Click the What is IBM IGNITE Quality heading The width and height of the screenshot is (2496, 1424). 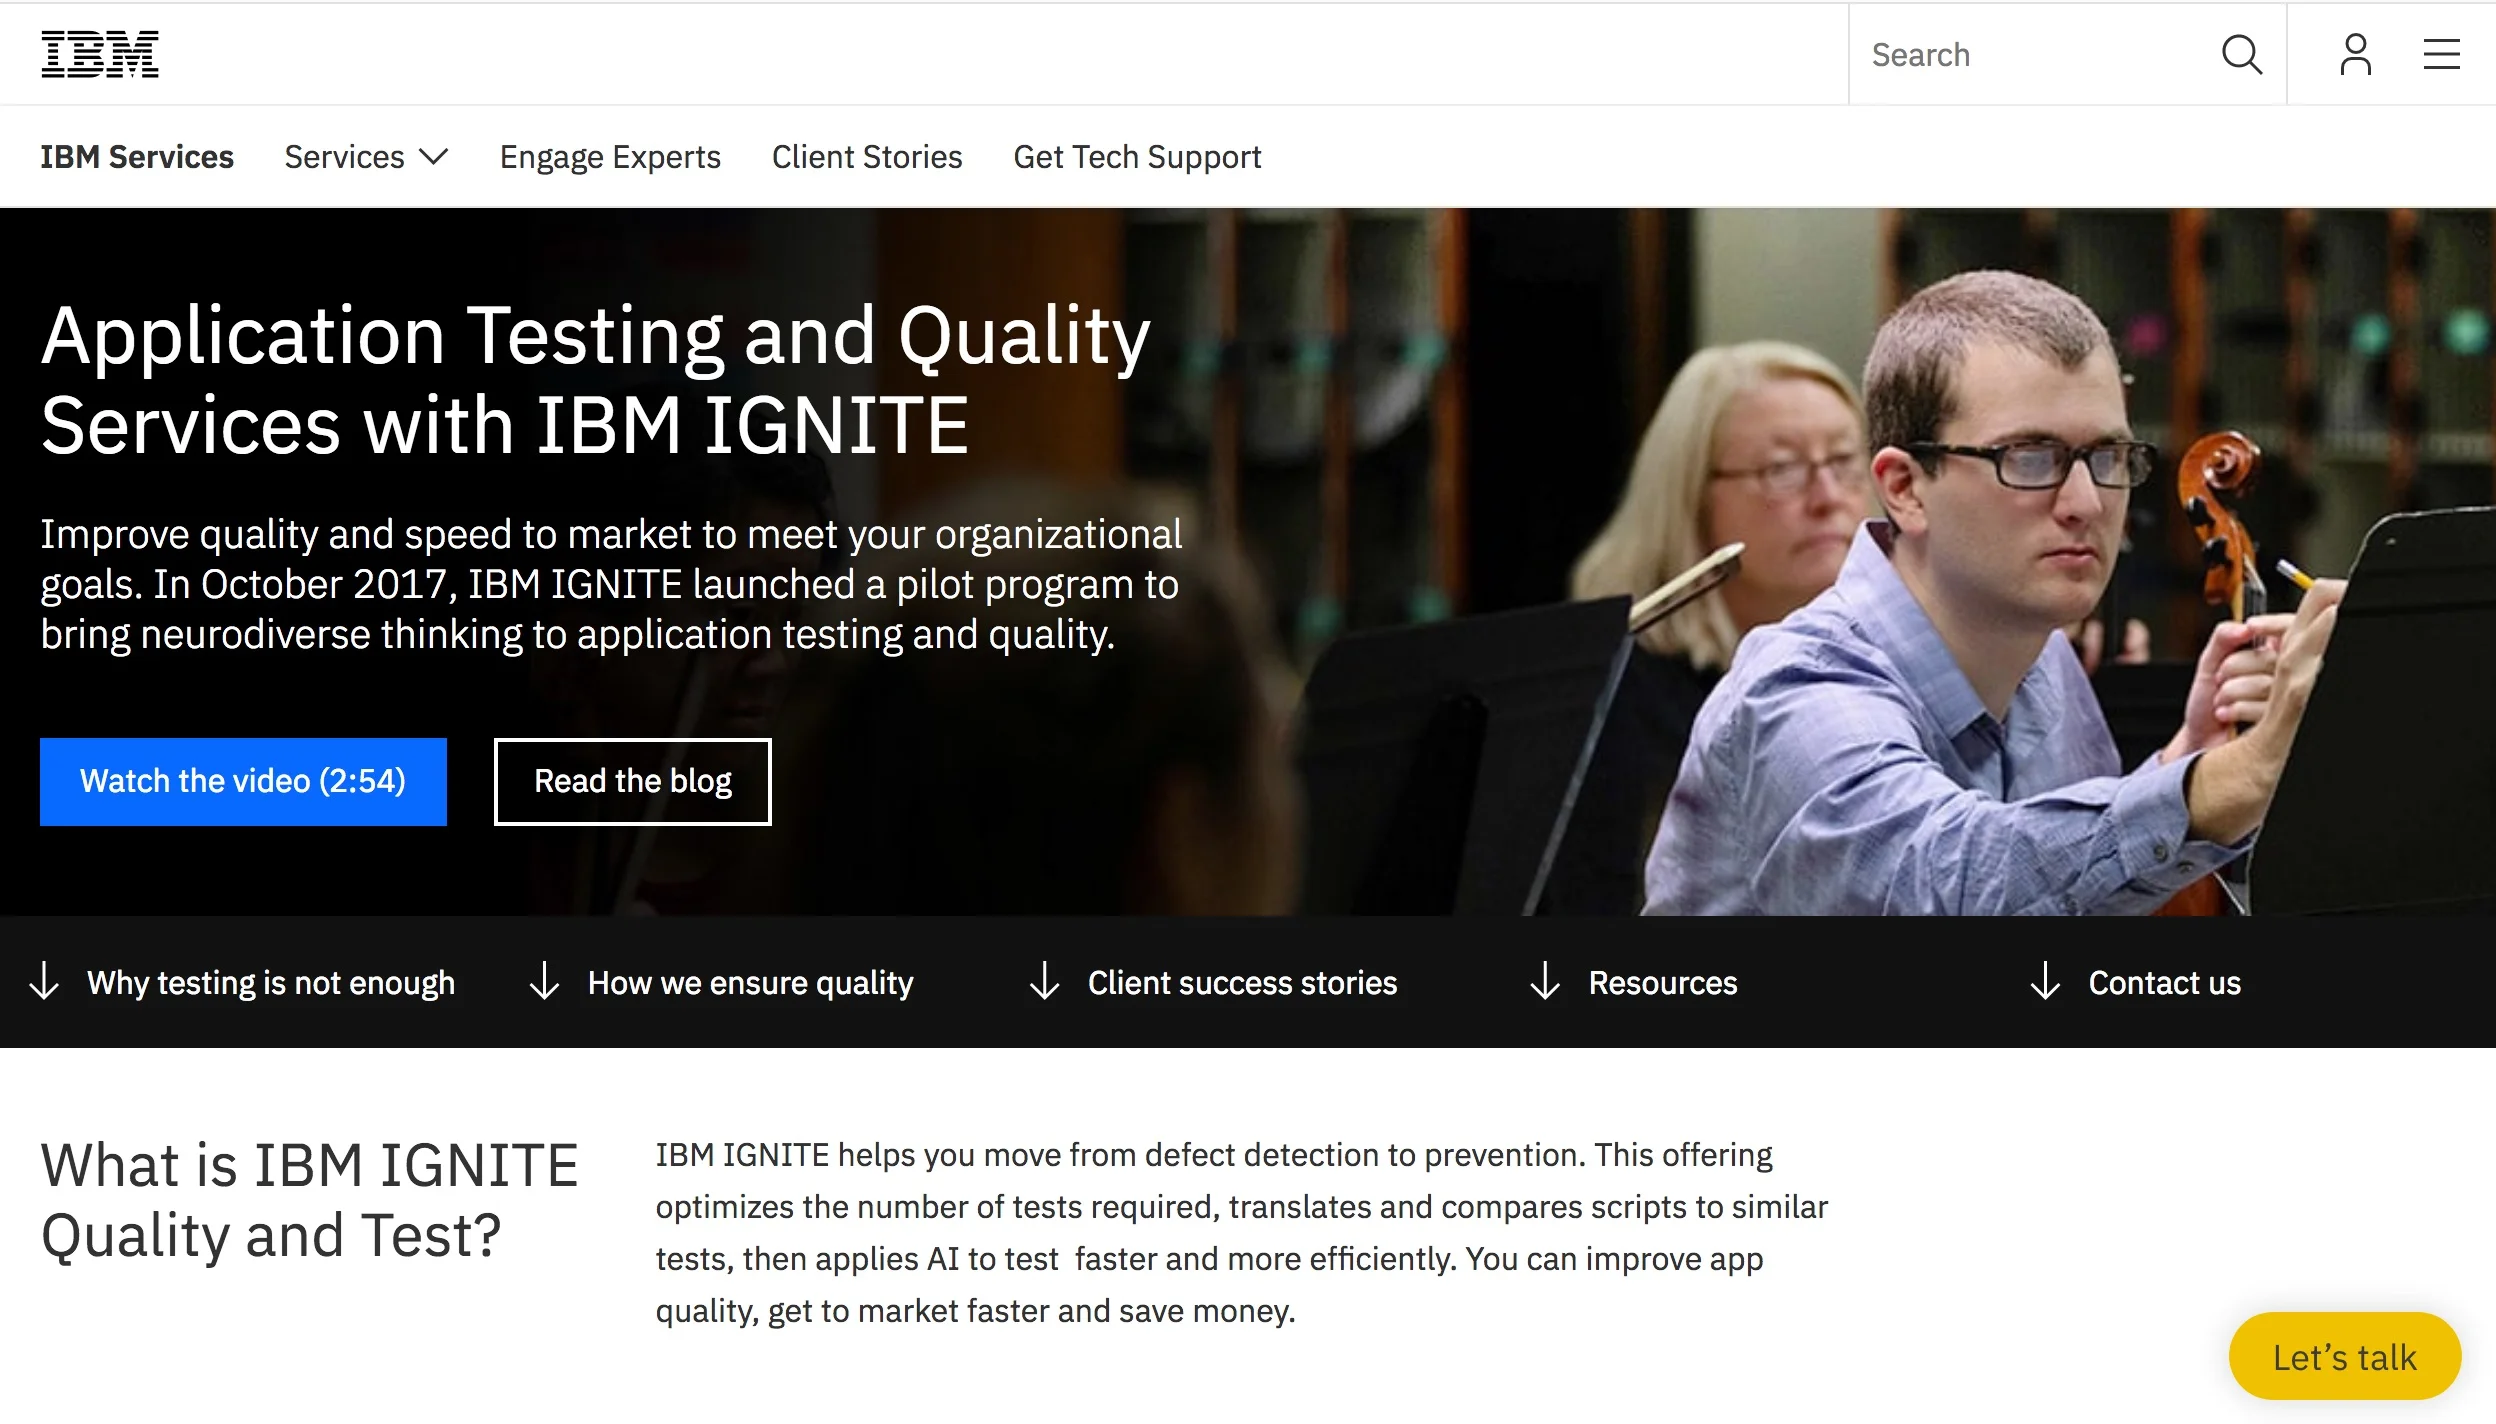coord(310,1200)
